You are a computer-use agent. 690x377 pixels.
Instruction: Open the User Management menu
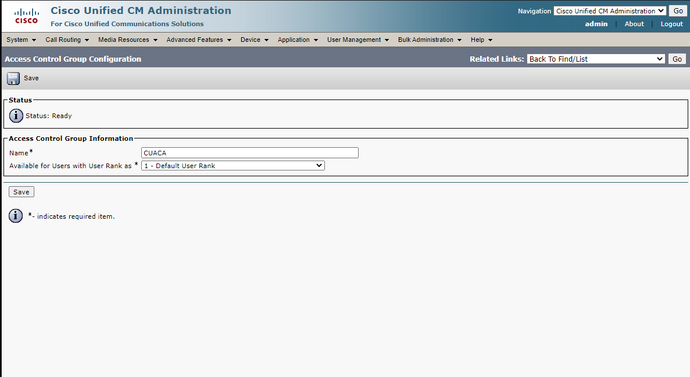358,40
